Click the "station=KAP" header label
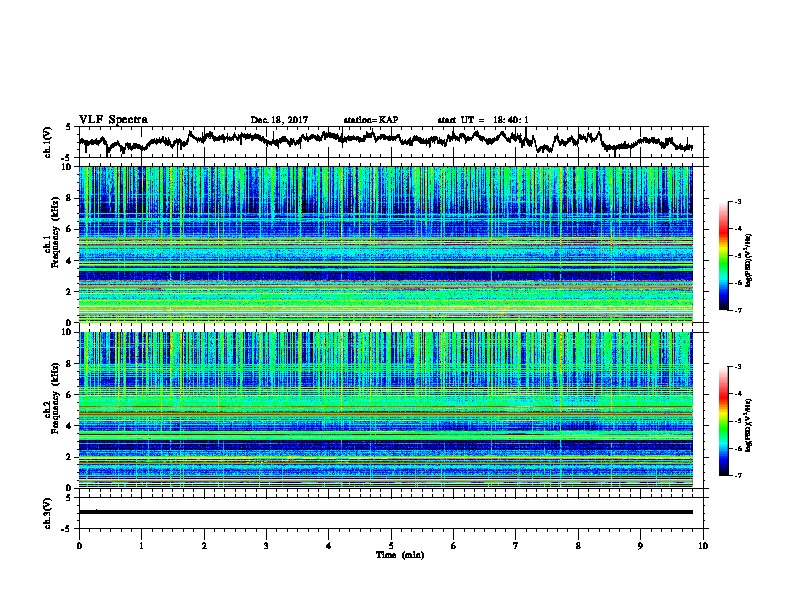The image size is (792, 612). 371,120
